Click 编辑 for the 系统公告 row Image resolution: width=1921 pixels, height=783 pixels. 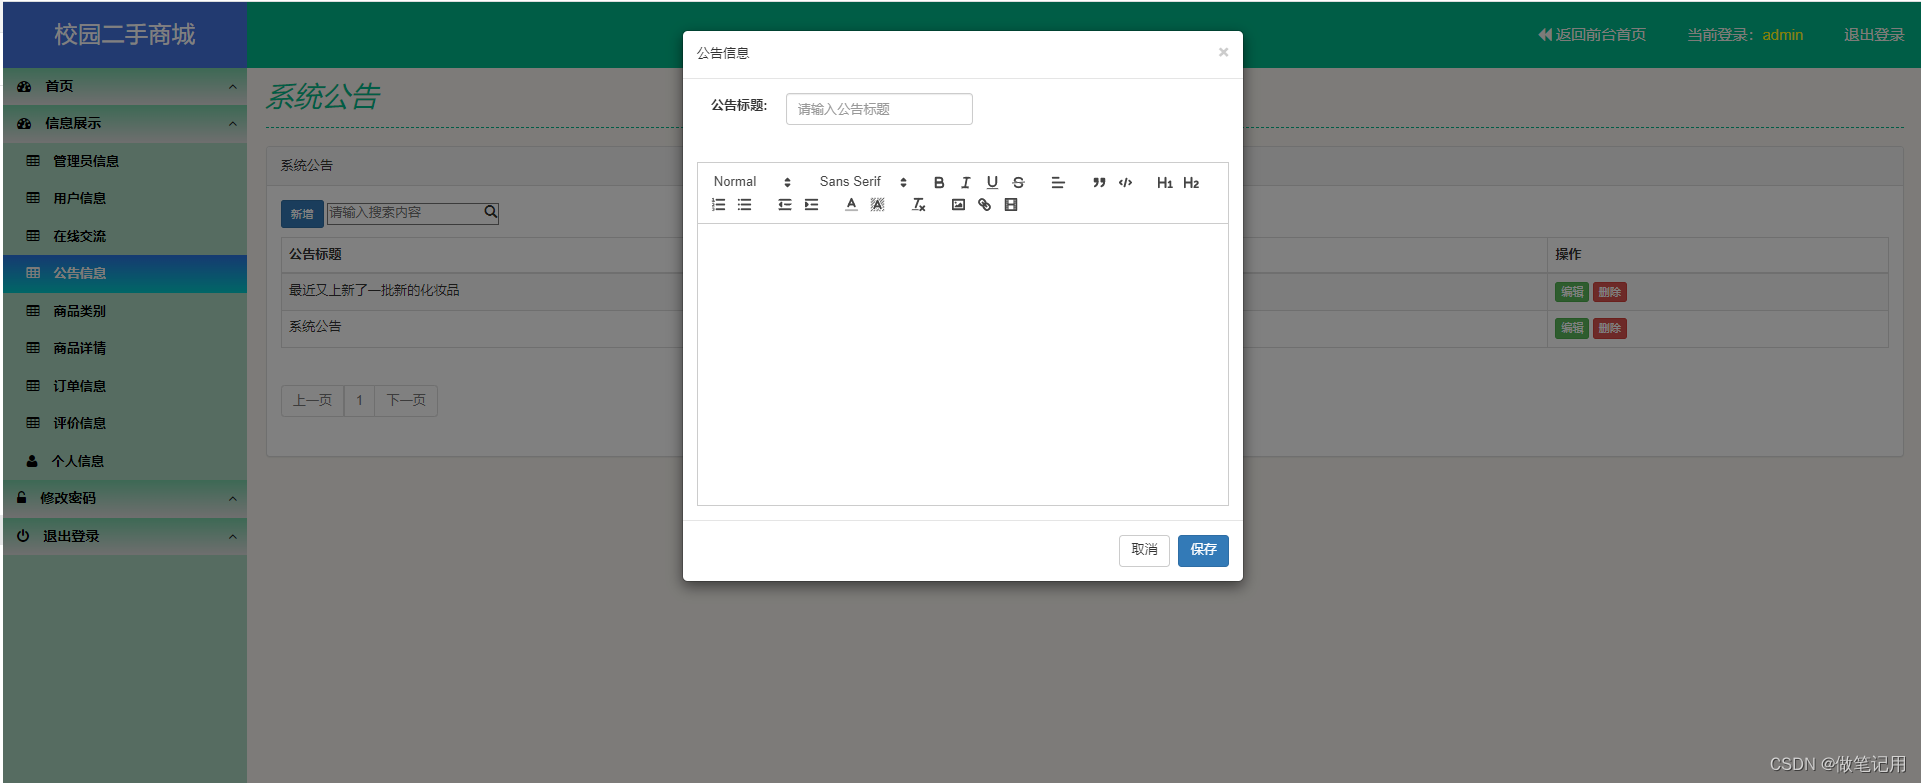(1572, 328)
